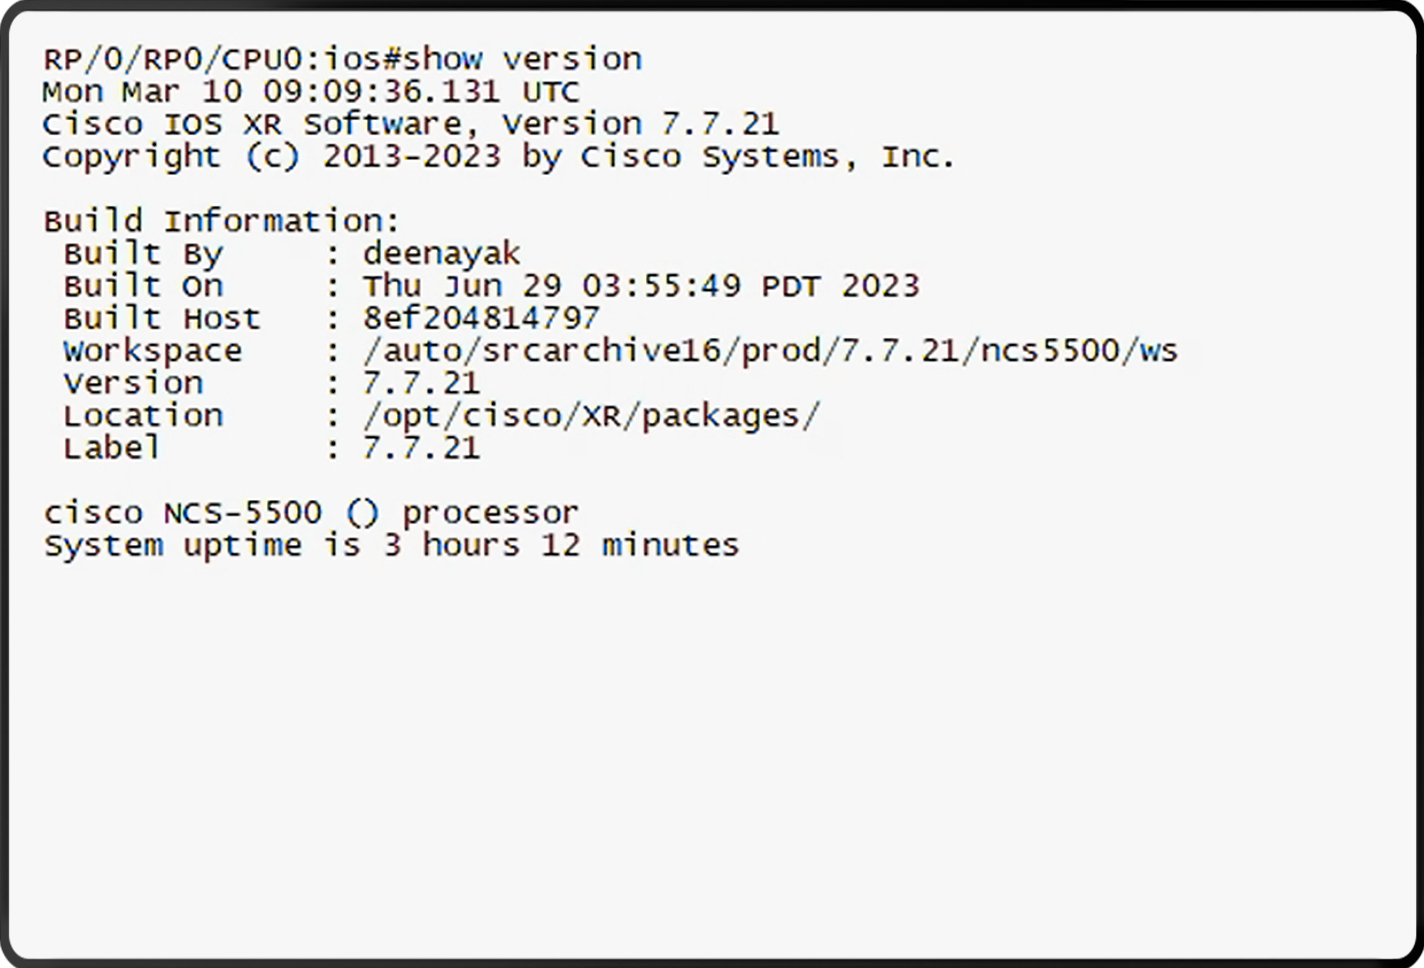Screen dimensions: 1424x968
Task: Click the 'Built By' label
Action: 143,254
